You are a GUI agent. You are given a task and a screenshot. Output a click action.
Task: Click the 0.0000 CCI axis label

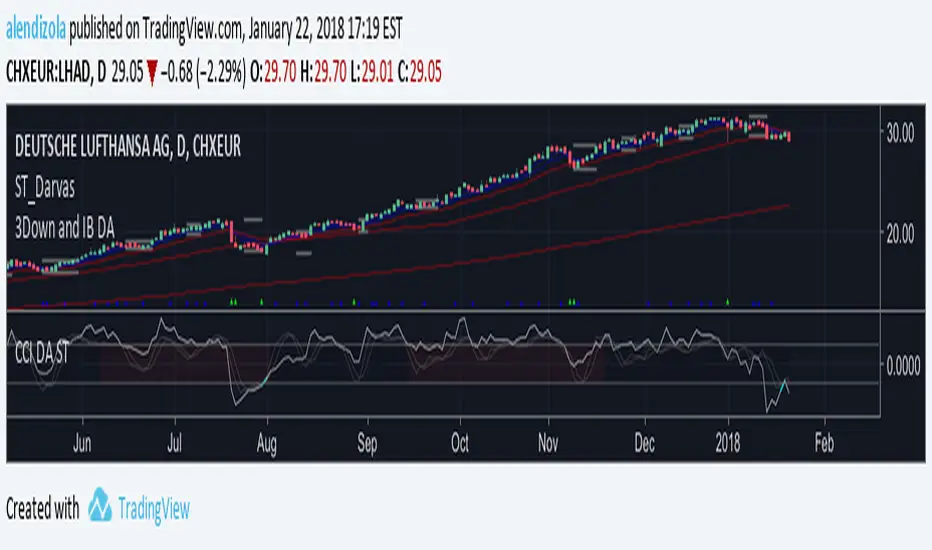tap(903, 366)
